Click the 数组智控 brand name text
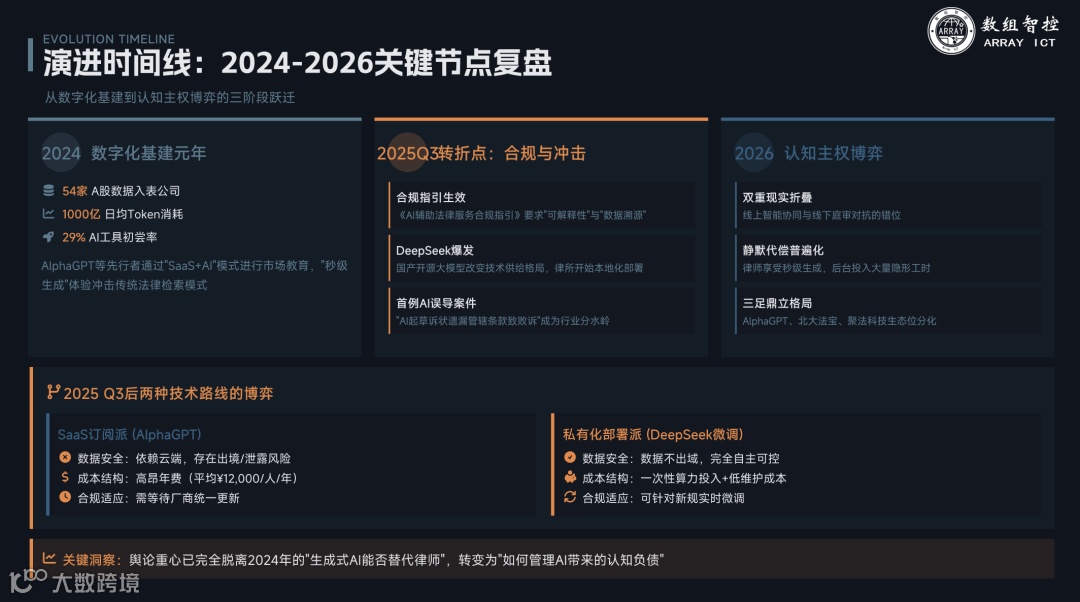The height and width of the screenshot is (602, 1080). click(1020, 24)
